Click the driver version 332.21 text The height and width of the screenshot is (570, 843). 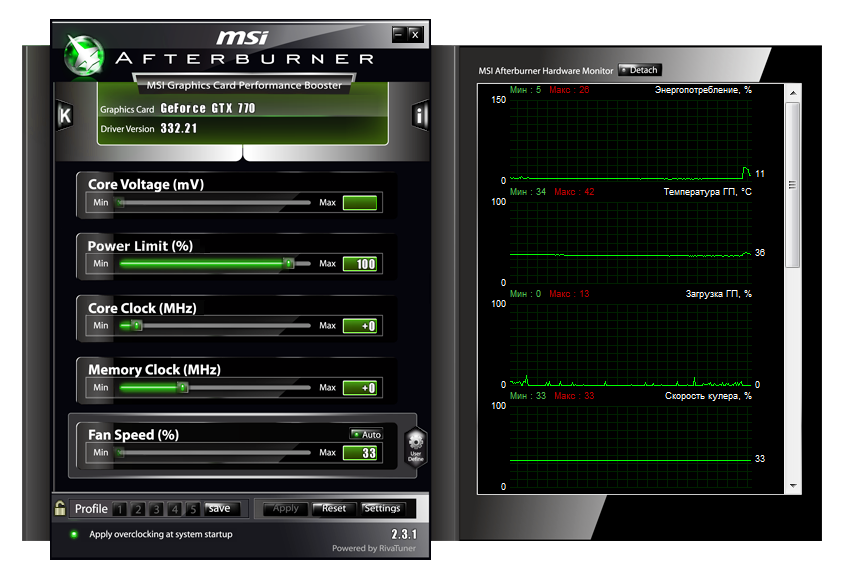pos(178,129)
